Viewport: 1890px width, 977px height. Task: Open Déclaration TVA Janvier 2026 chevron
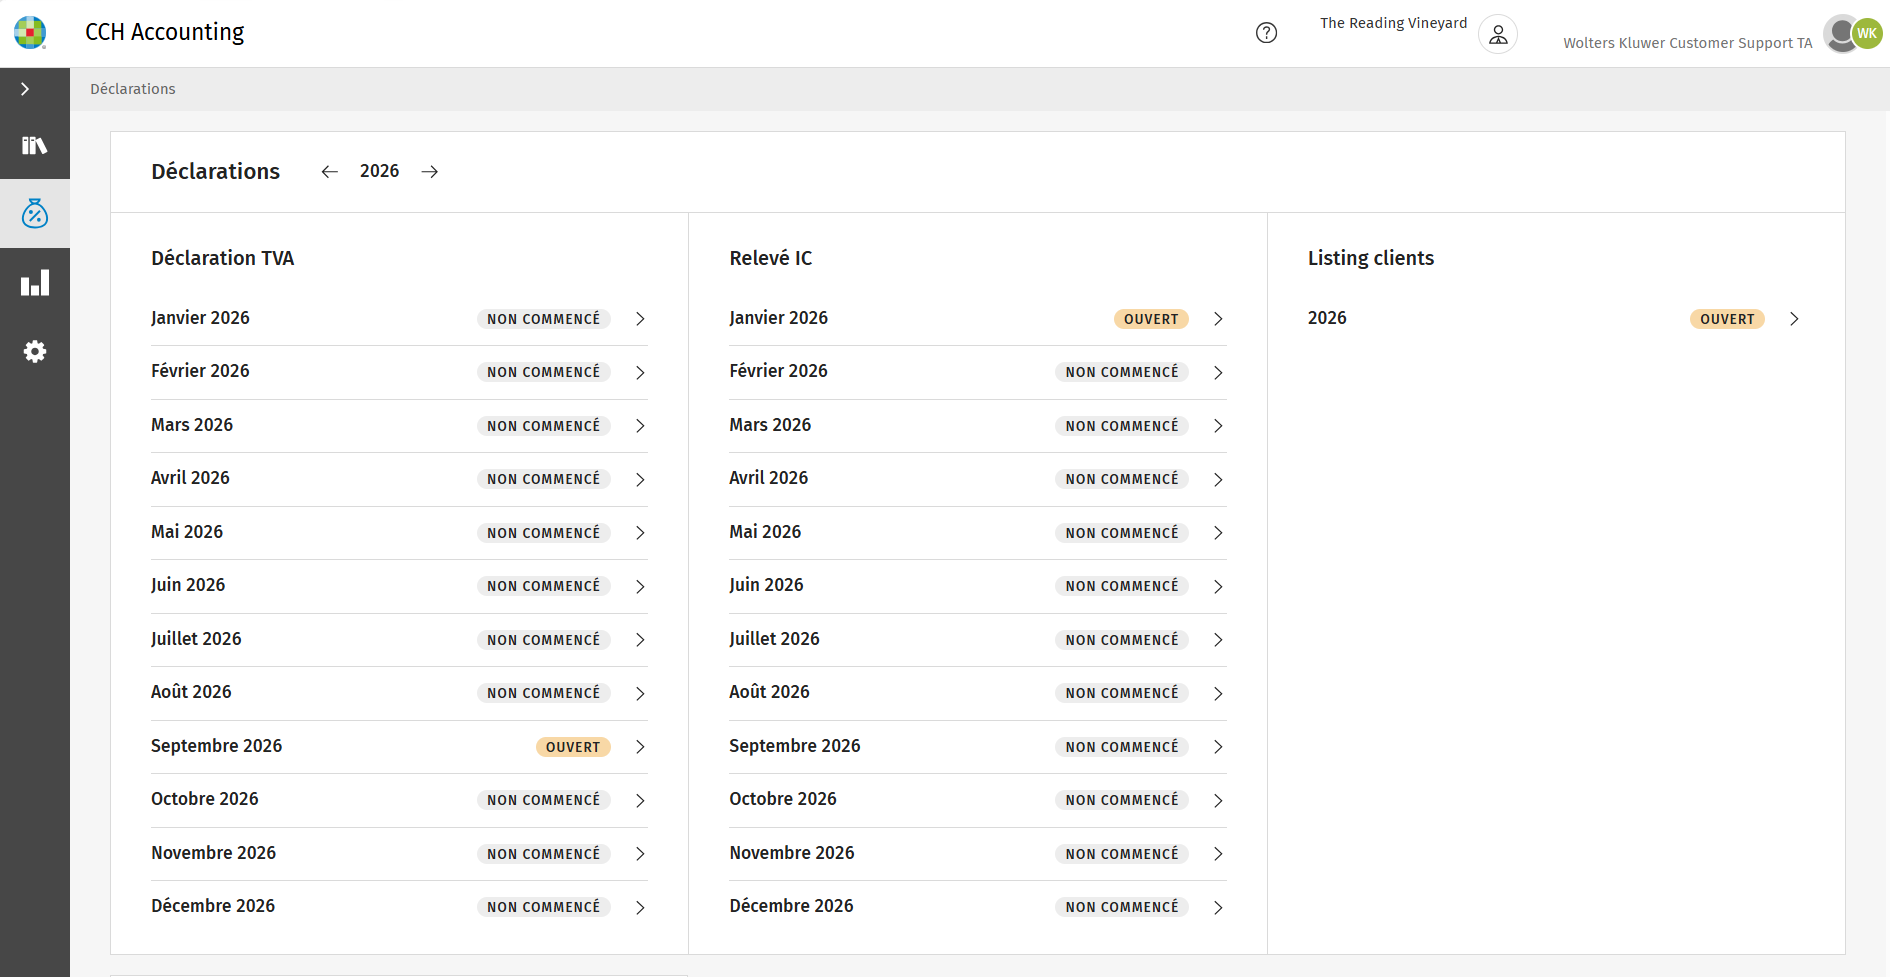[640, 319]
